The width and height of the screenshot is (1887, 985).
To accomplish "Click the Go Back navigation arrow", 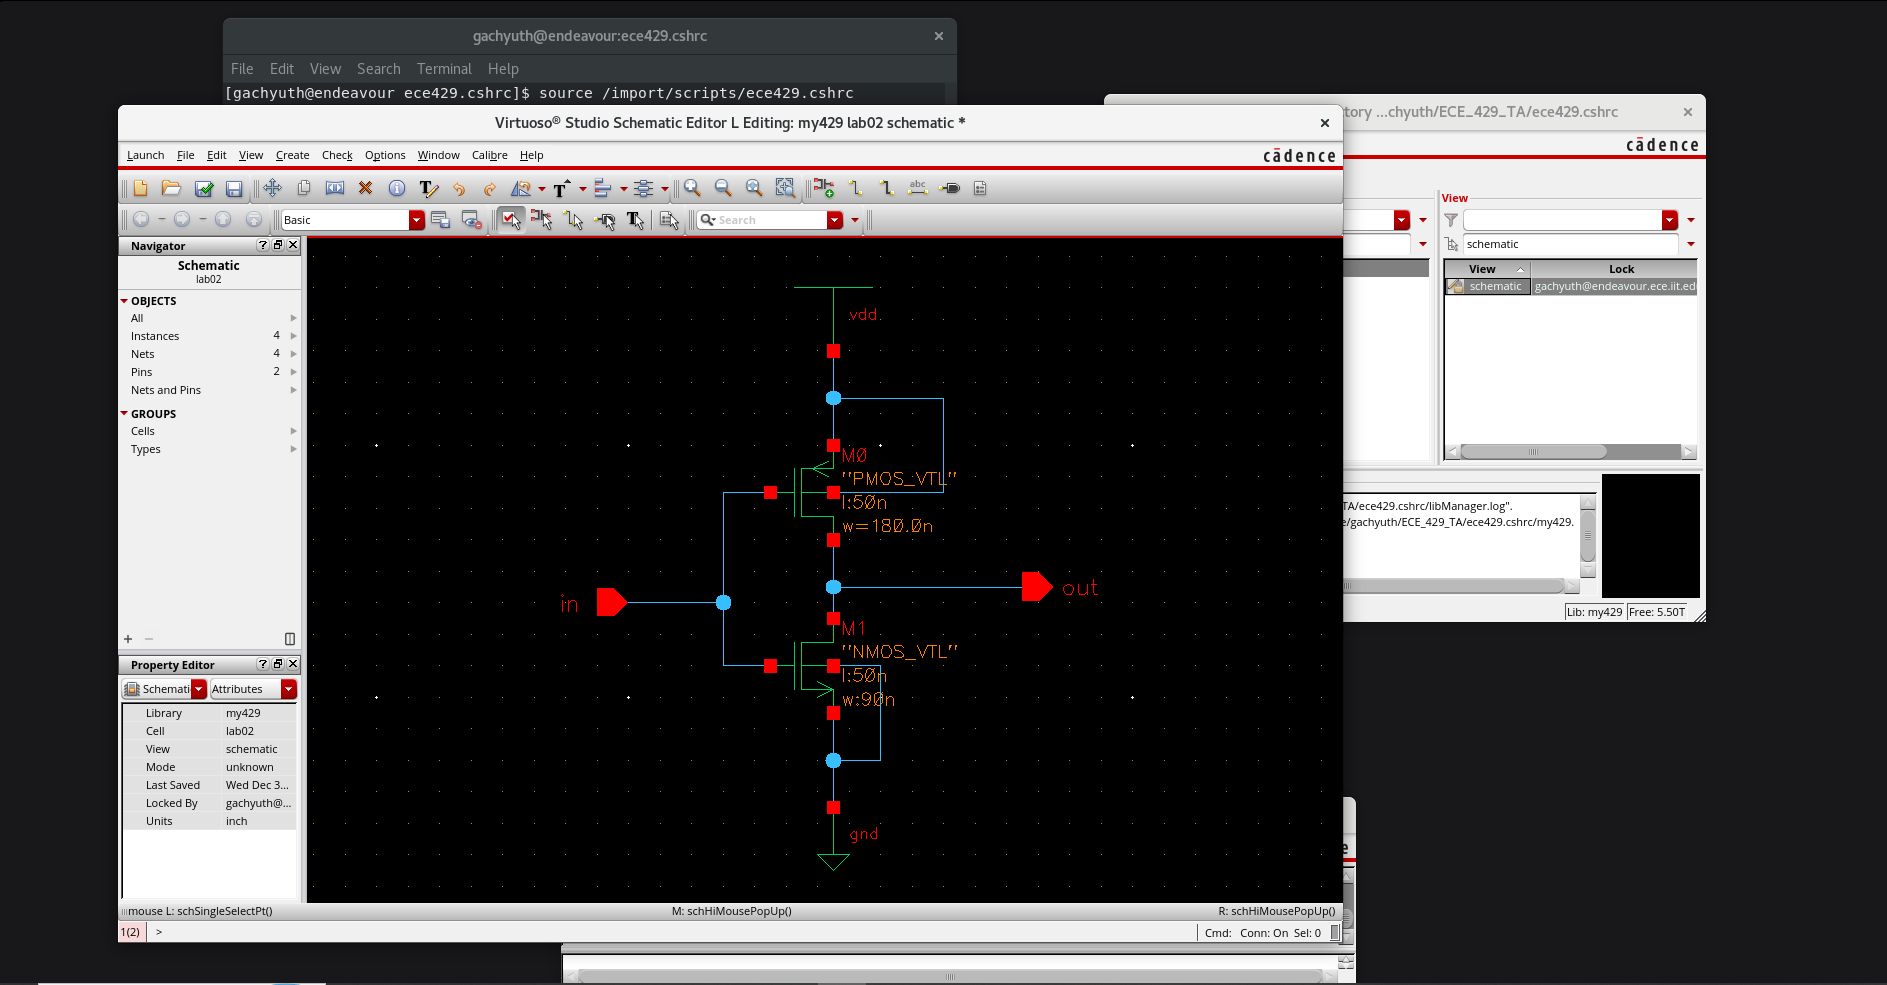I will coord(141,220).
